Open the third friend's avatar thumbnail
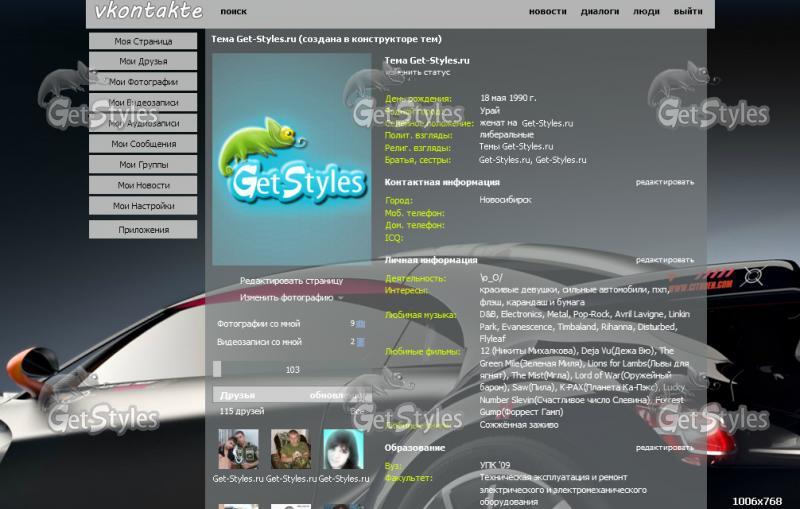This screenshot has height=509, width=800. click(x=343, y=449)
